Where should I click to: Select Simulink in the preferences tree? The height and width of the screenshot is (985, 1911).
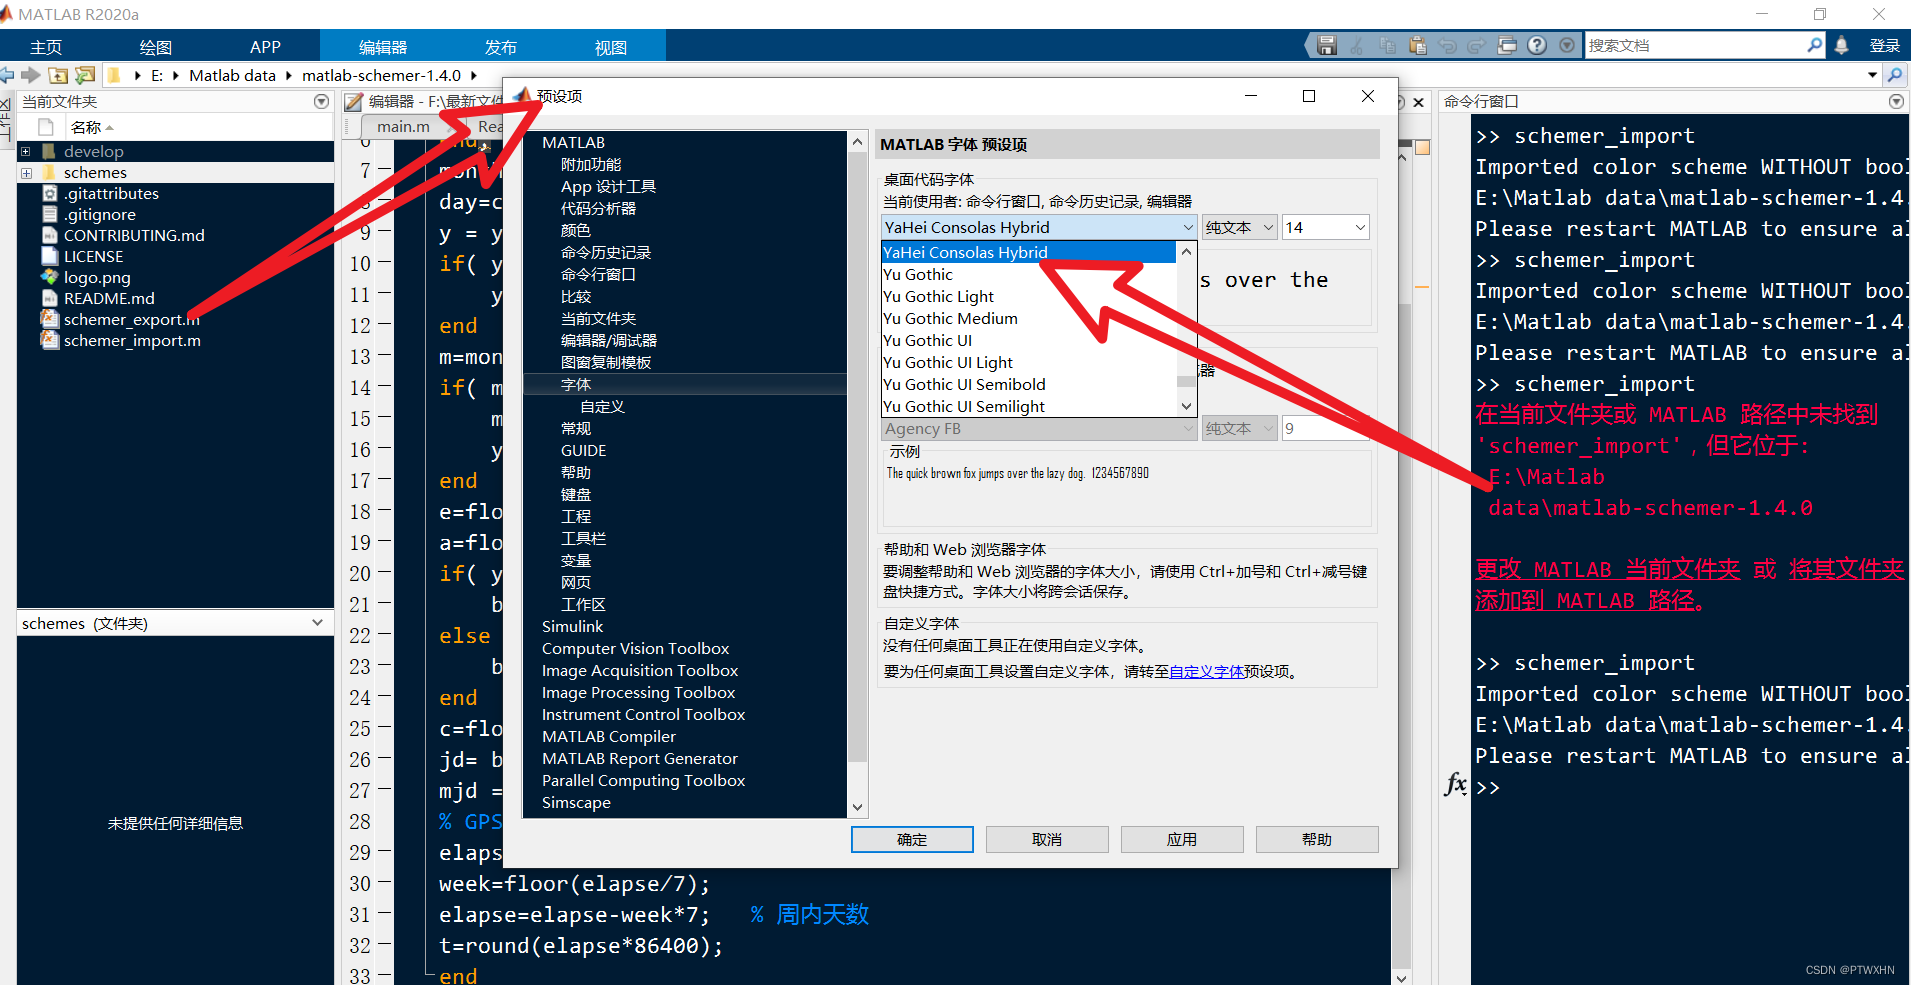tap(573, 626)
